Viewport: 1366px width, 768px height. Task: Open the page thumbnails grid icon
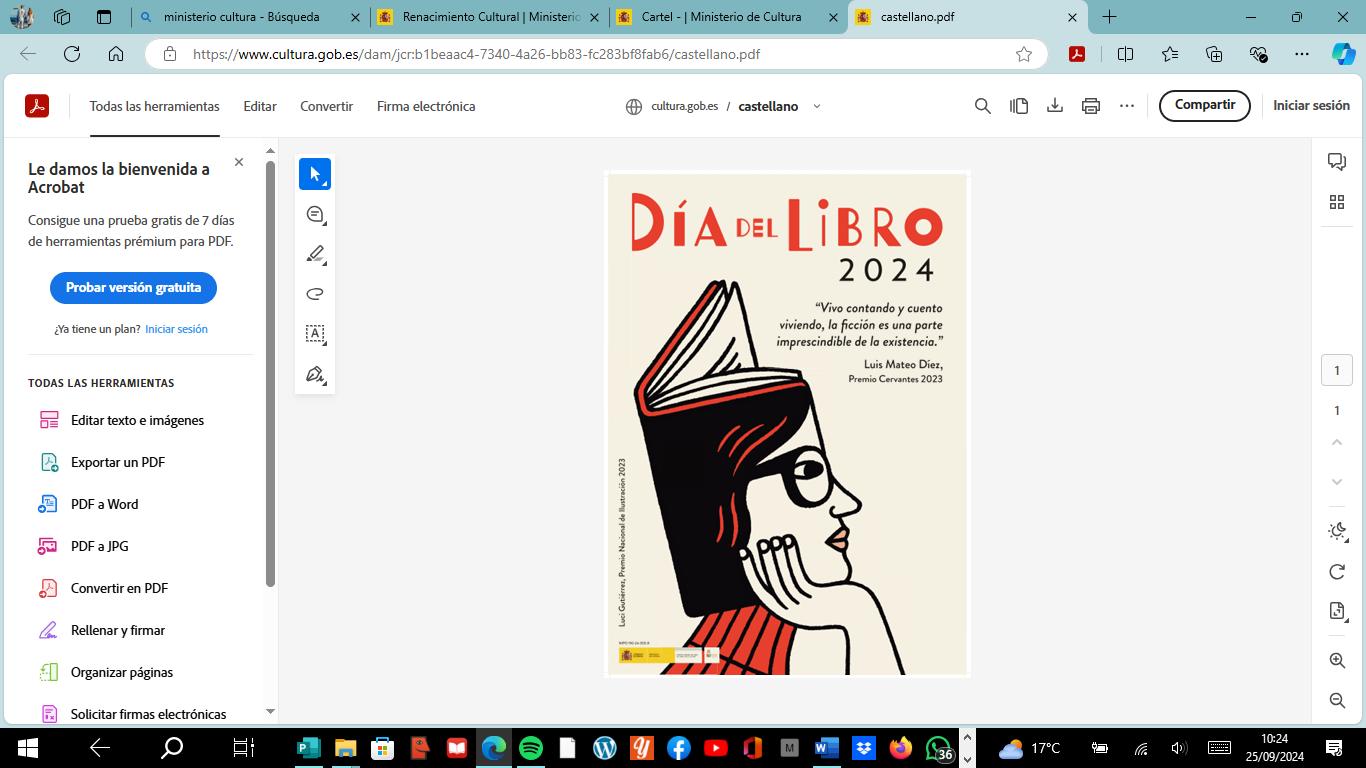(x=1337, y=202)
